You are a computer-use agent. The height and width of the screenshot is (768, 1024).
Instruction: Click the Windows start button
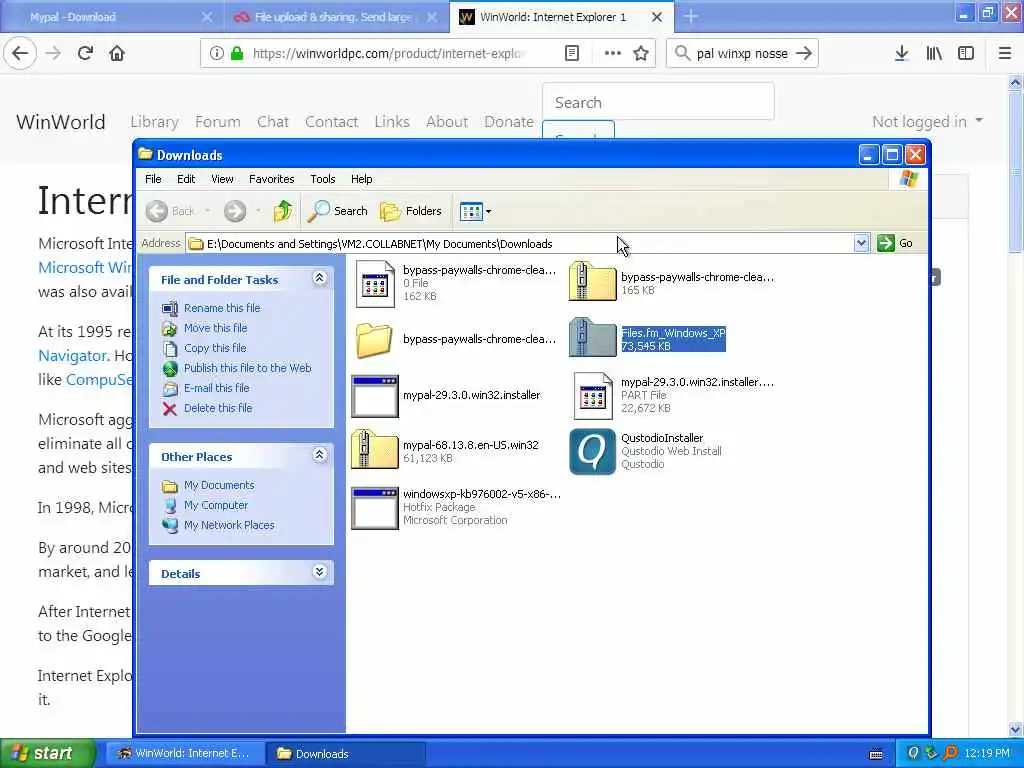[x=46, y=753]
